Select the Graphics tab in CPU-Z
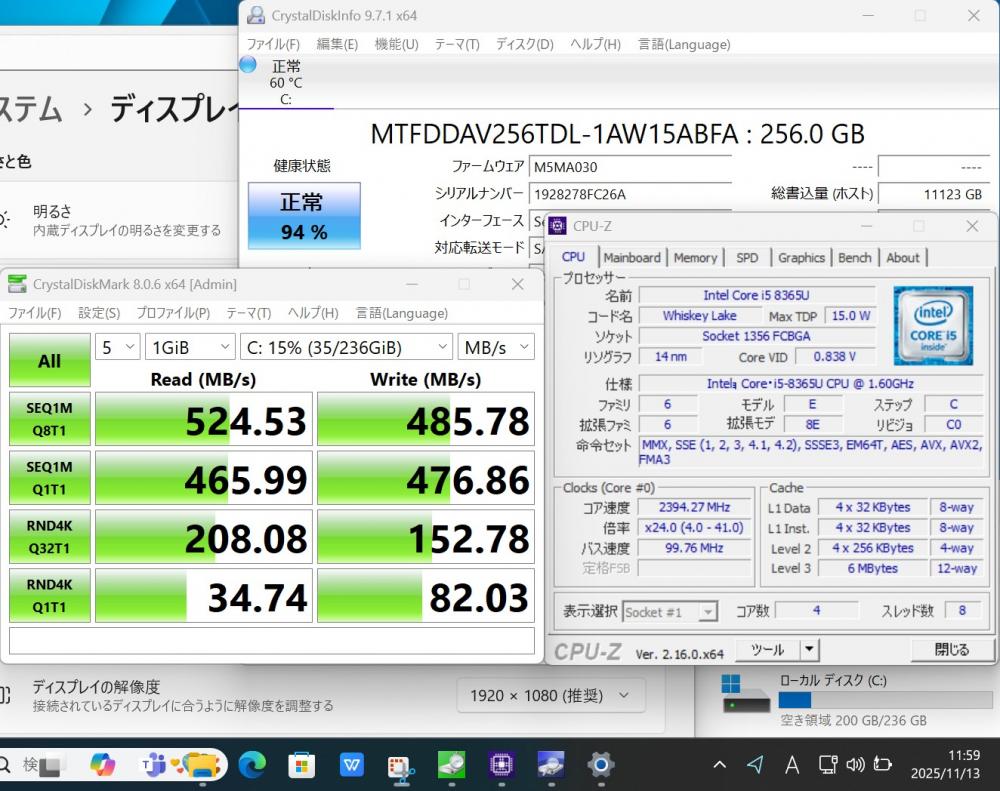This screenshot has width=1000, height=791. point(801,257)
